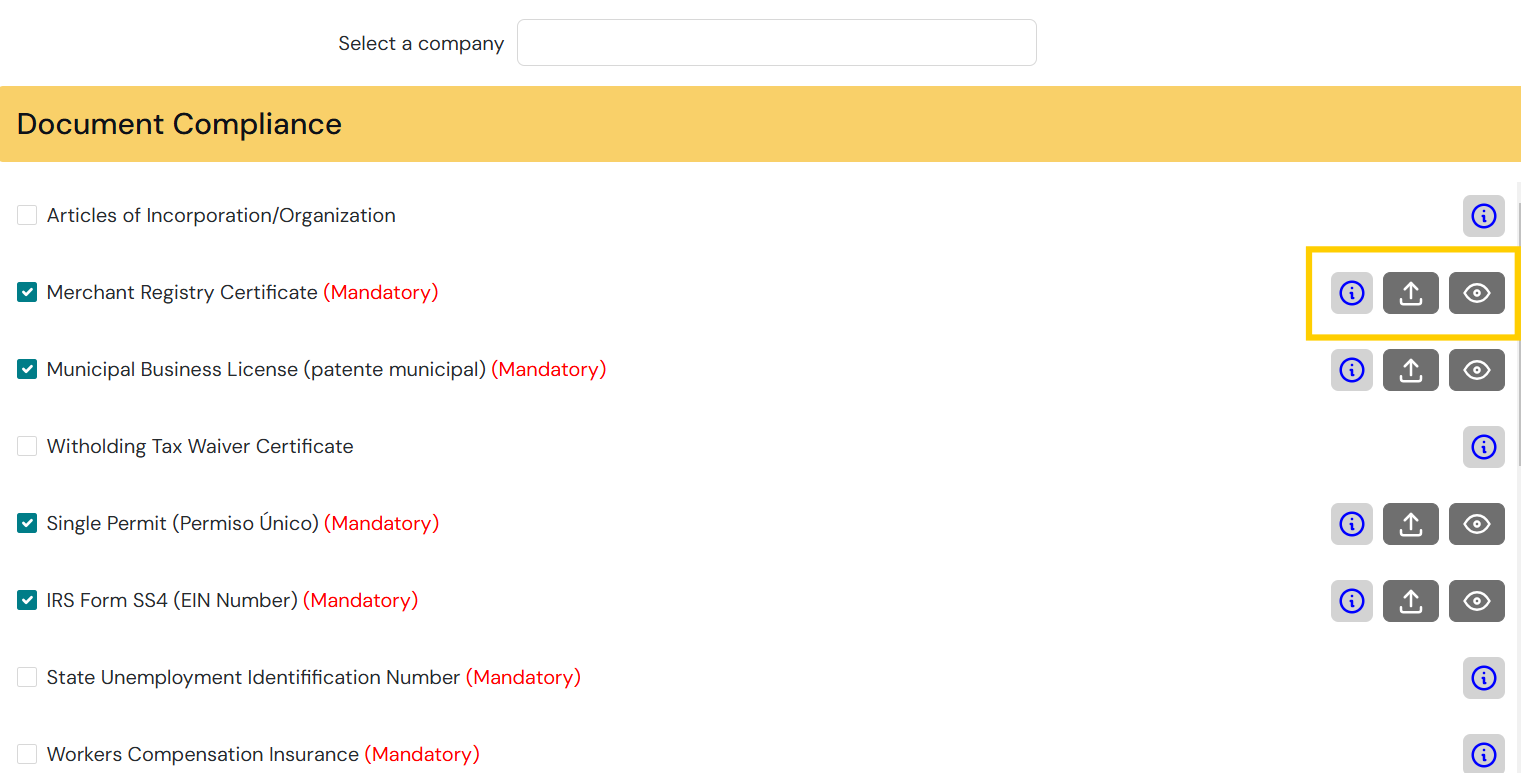Preview Municipal Business License via eye icon
The height and width of the screenshot is (777, 1521).
(1476, 370)
